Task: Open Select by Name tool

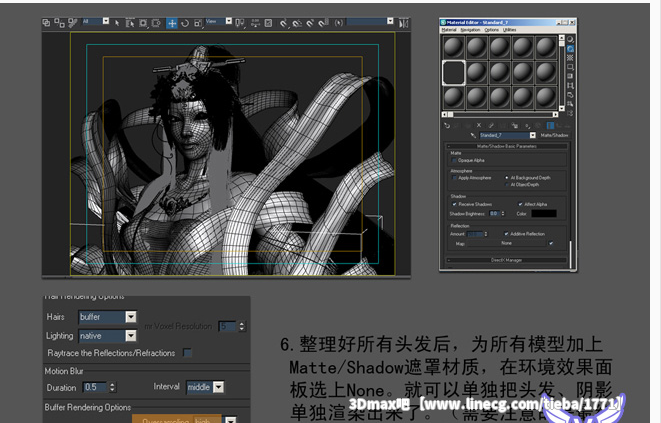Action: click(x=130, y=23)
